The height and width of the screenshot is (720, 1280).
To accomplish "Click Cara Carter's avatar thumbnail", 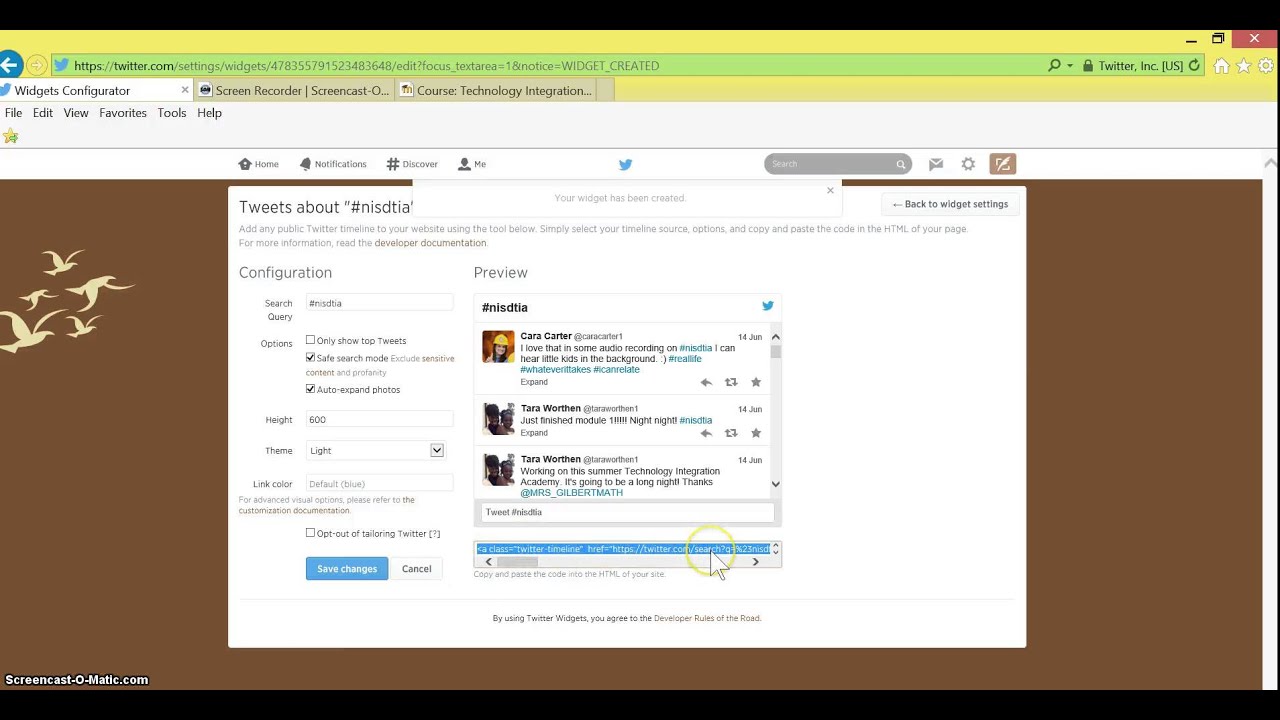I will pyautogui.click(x=498, y=346).
